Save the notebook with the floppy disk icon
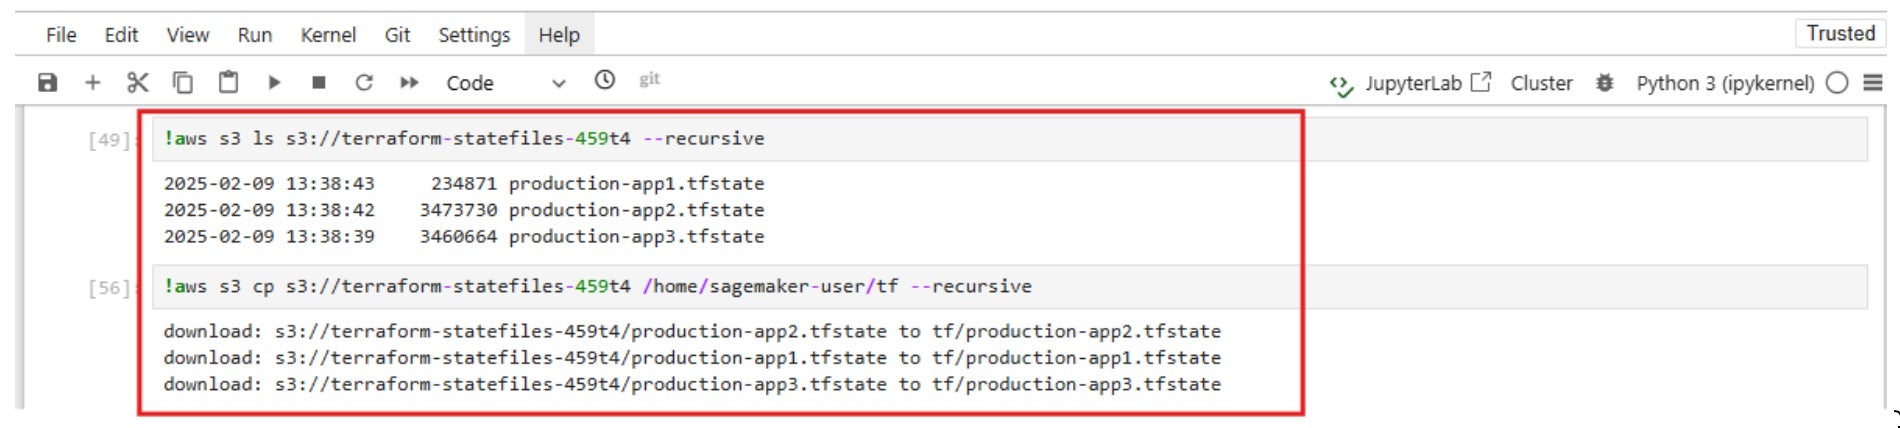1900x428 pixels. pyautogui.click(x=47, y=83)
